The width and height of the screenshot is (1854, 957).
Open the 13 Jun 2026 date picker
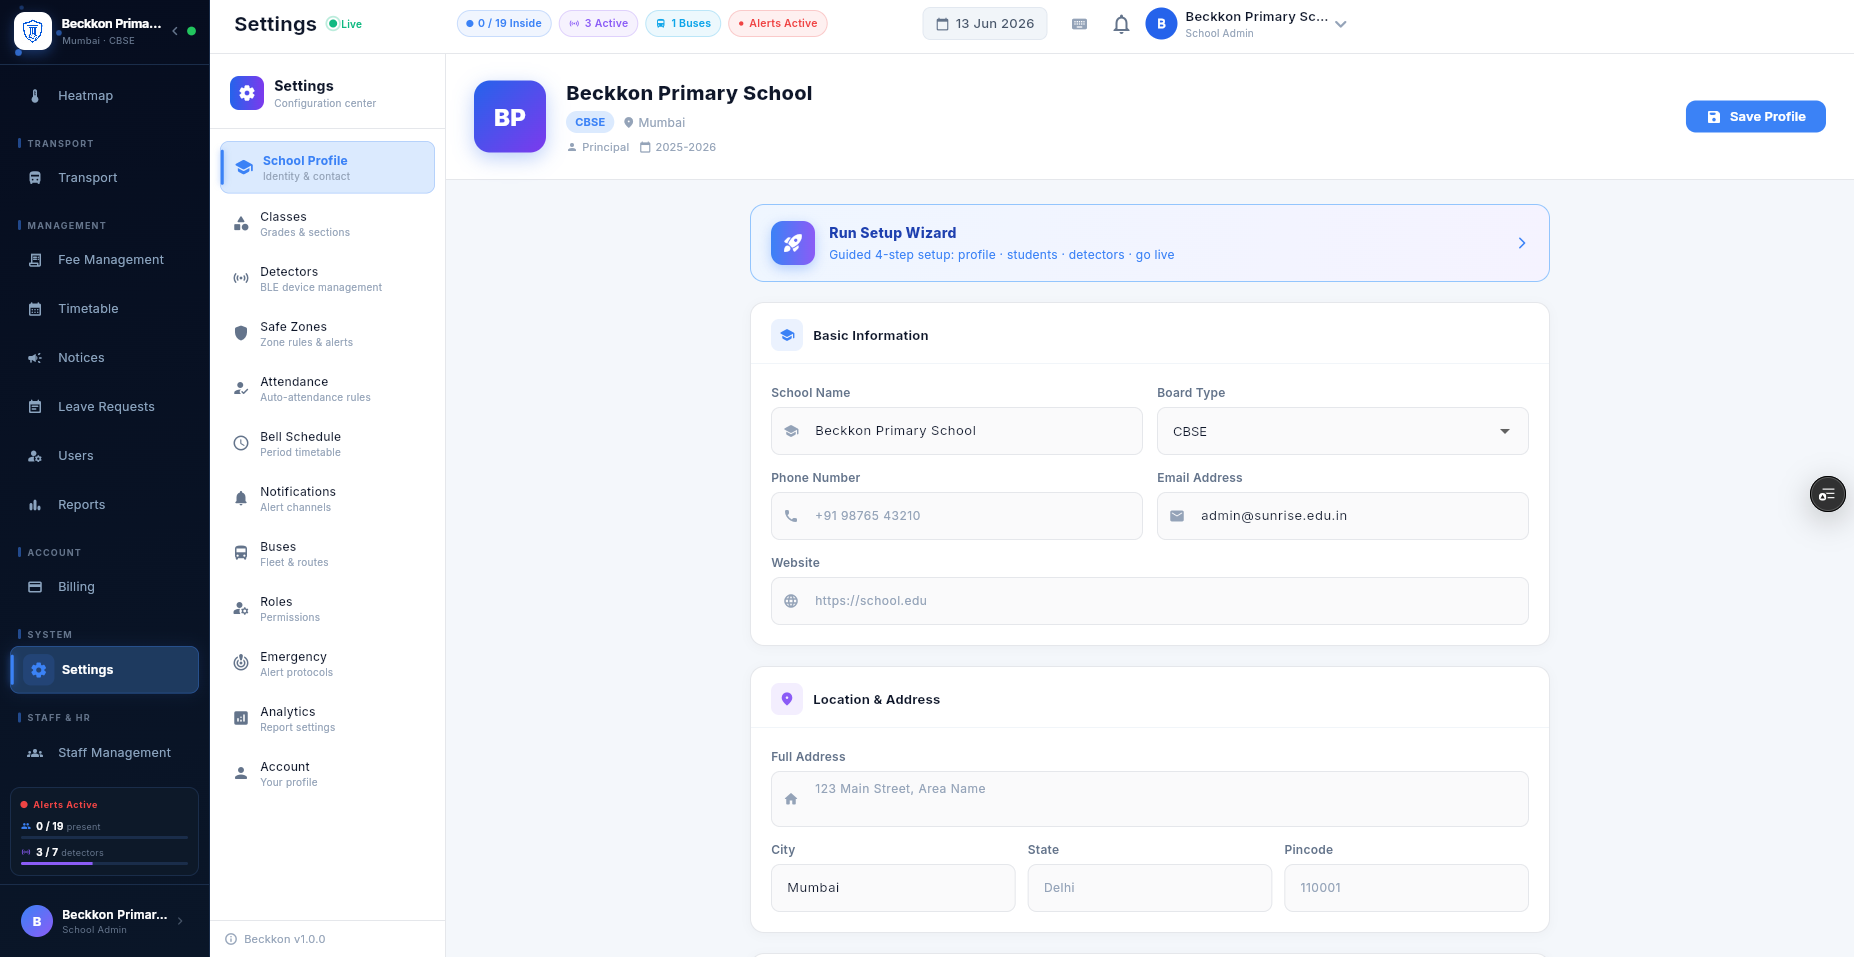pos(985,24)
